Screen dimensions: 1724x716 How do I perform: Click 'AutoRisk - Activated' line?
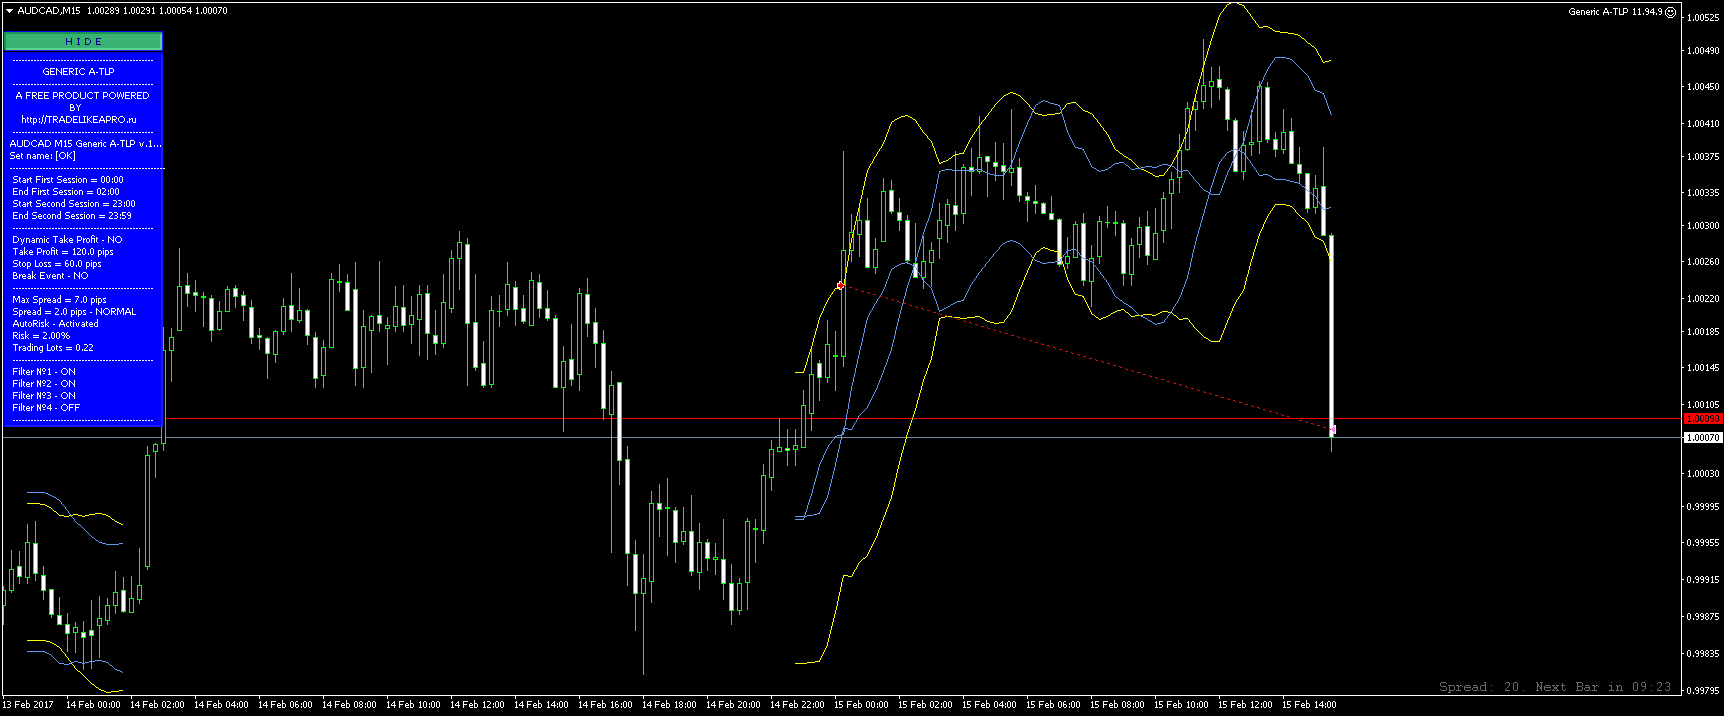pyautogui.click(x=55, y=324)
